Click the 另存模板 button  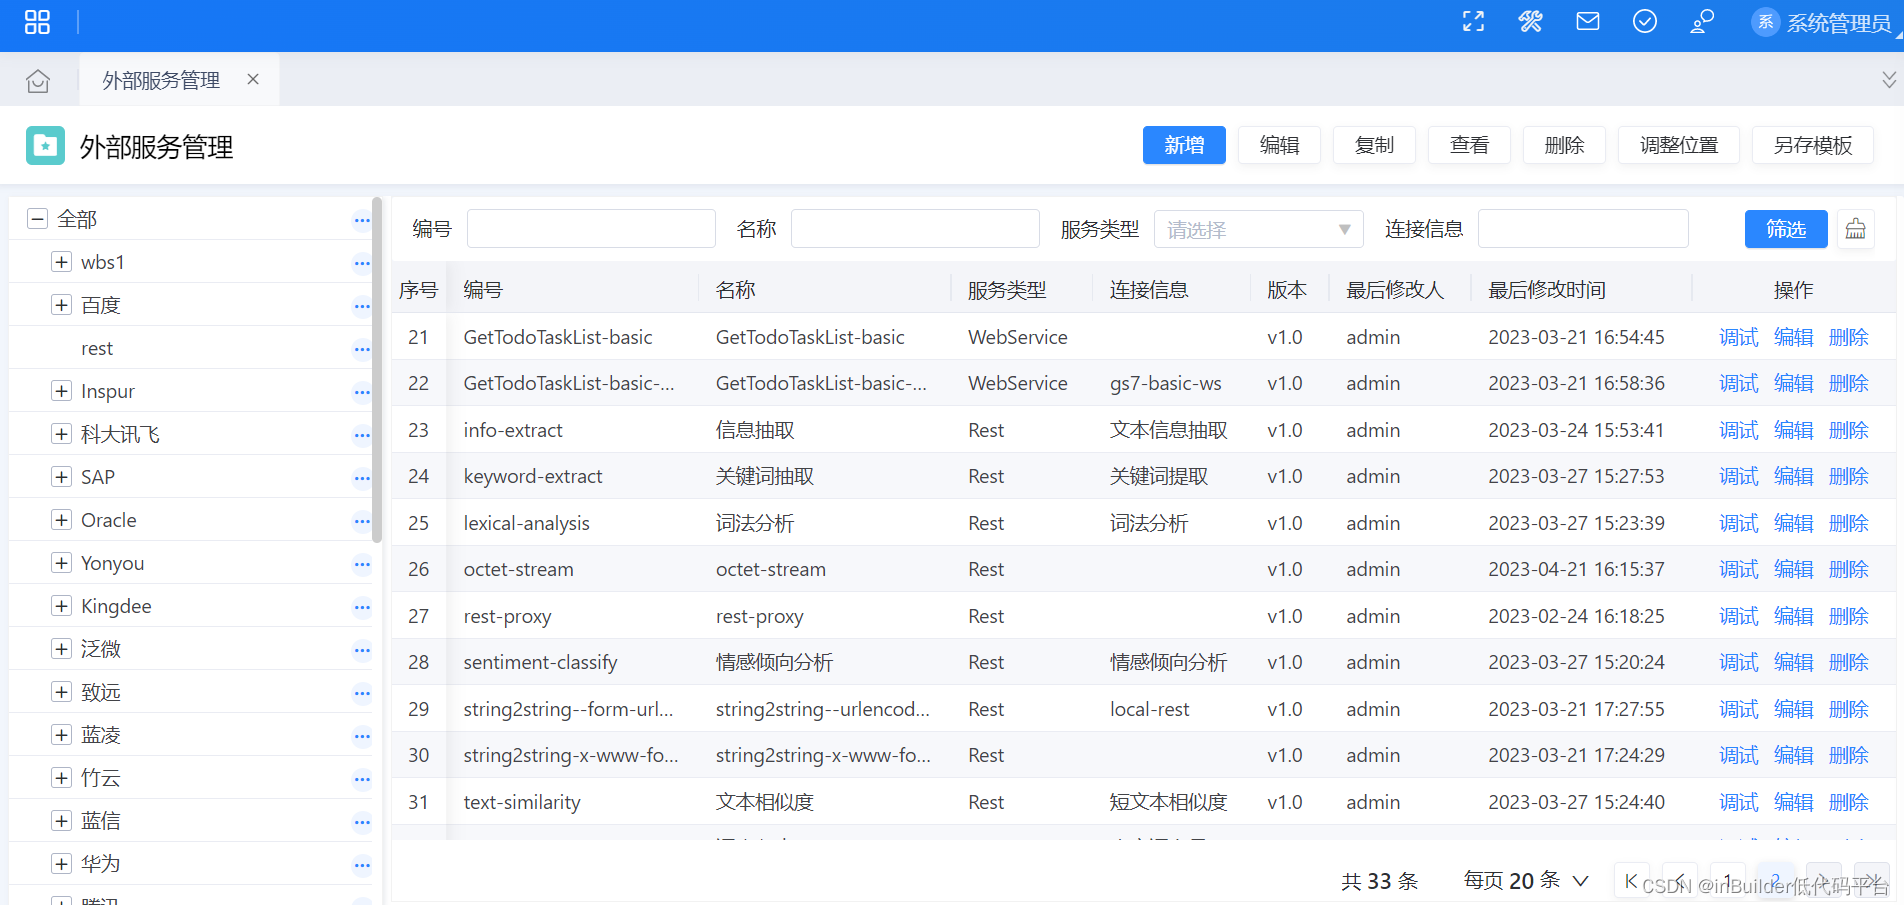click(x=1812, y=145)
